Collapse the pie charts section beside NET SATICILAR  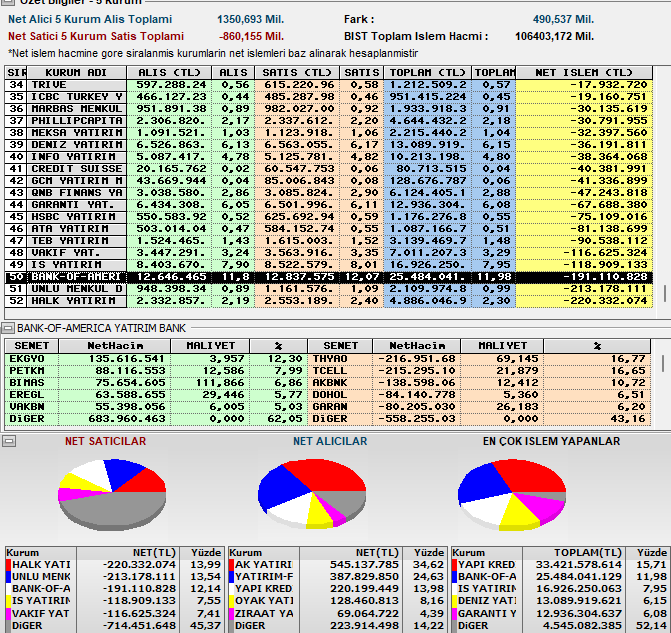click(x=9, y=441)
